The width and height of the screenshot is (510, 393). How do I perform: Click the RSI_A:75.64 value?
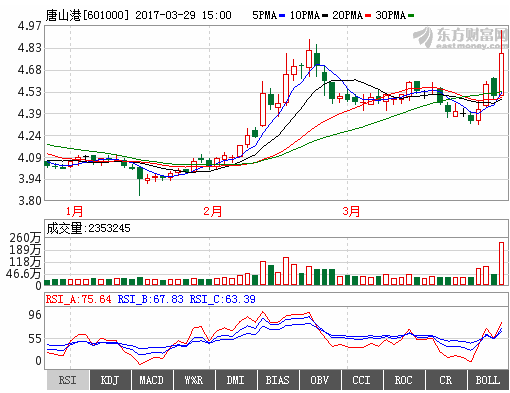79,299
